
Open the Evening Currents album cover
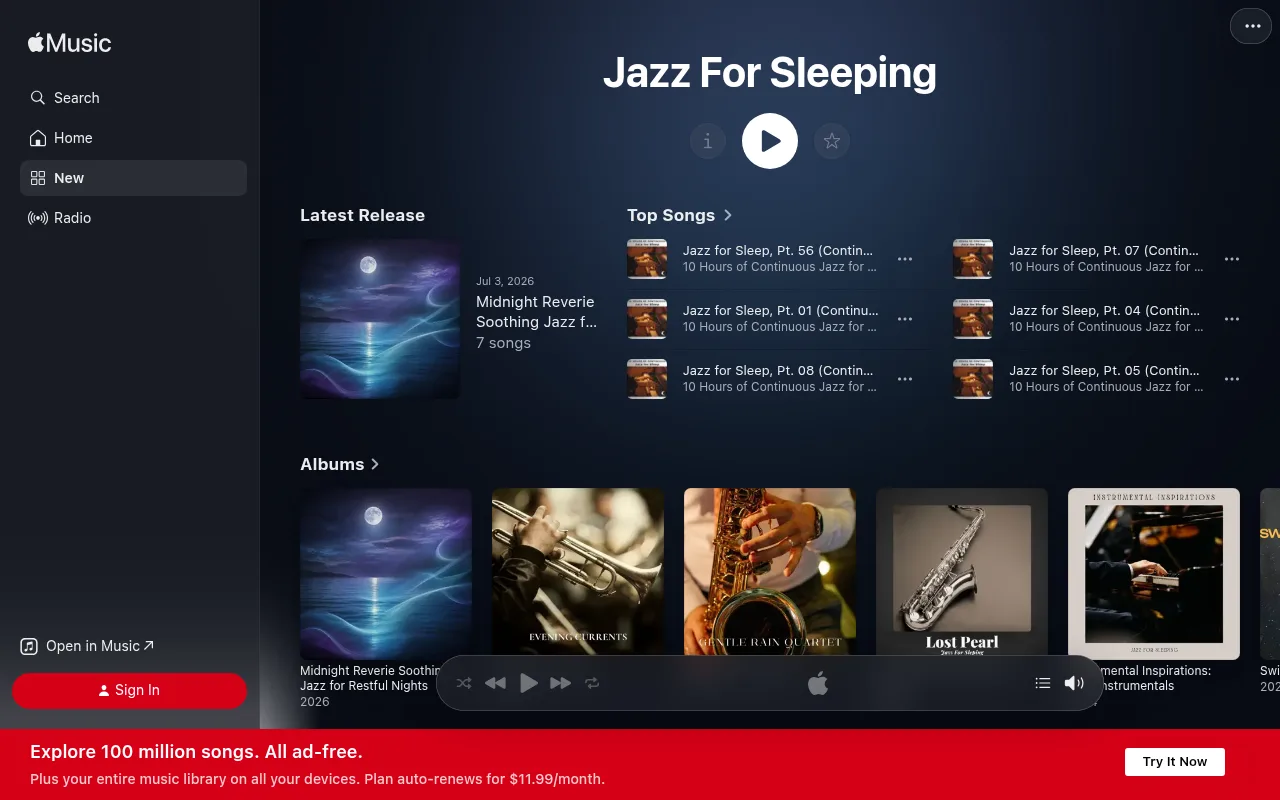click(x=578, y=571)
